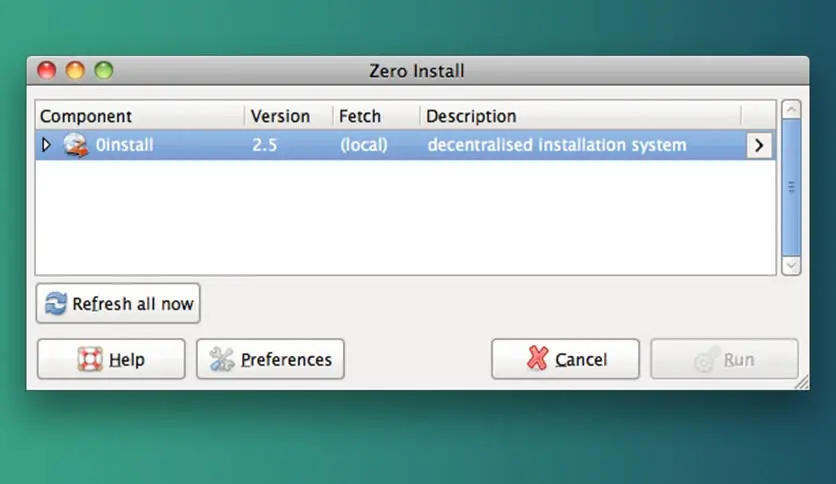Image resolution: width=836 pixels, height=484 pixels.
Task: Select the 0install component name
Action: 124,145
